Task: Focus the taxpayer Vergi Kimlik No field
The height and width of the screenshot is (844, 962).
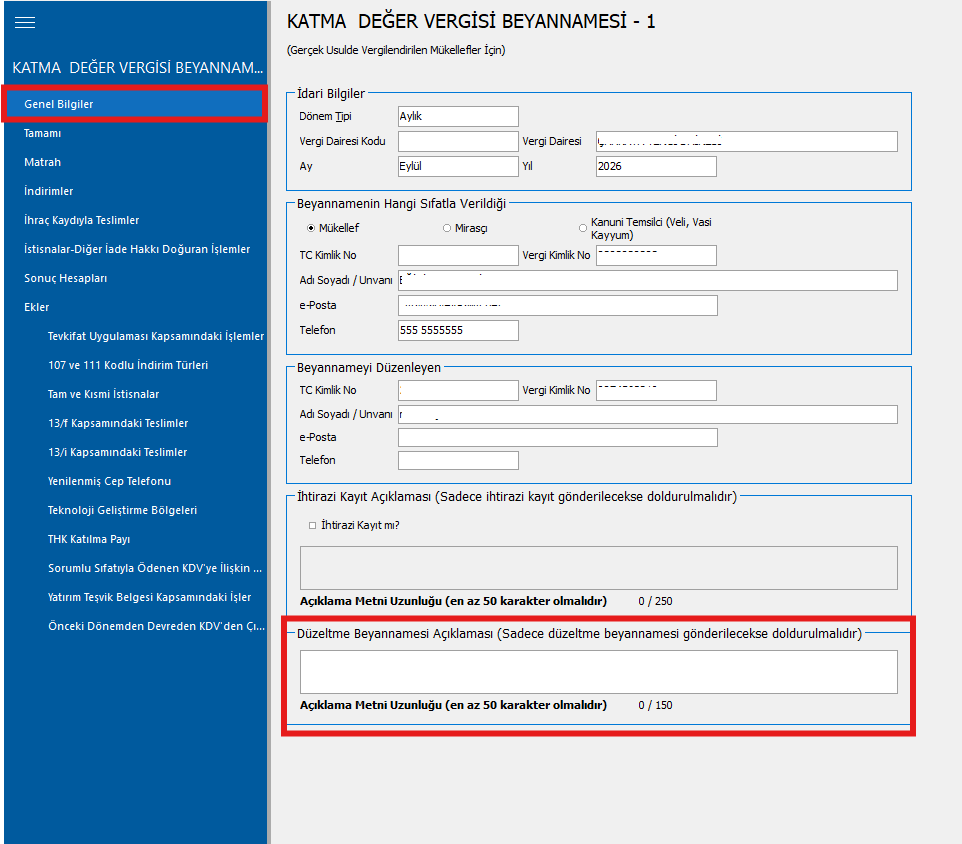Action: pos(656,255)
